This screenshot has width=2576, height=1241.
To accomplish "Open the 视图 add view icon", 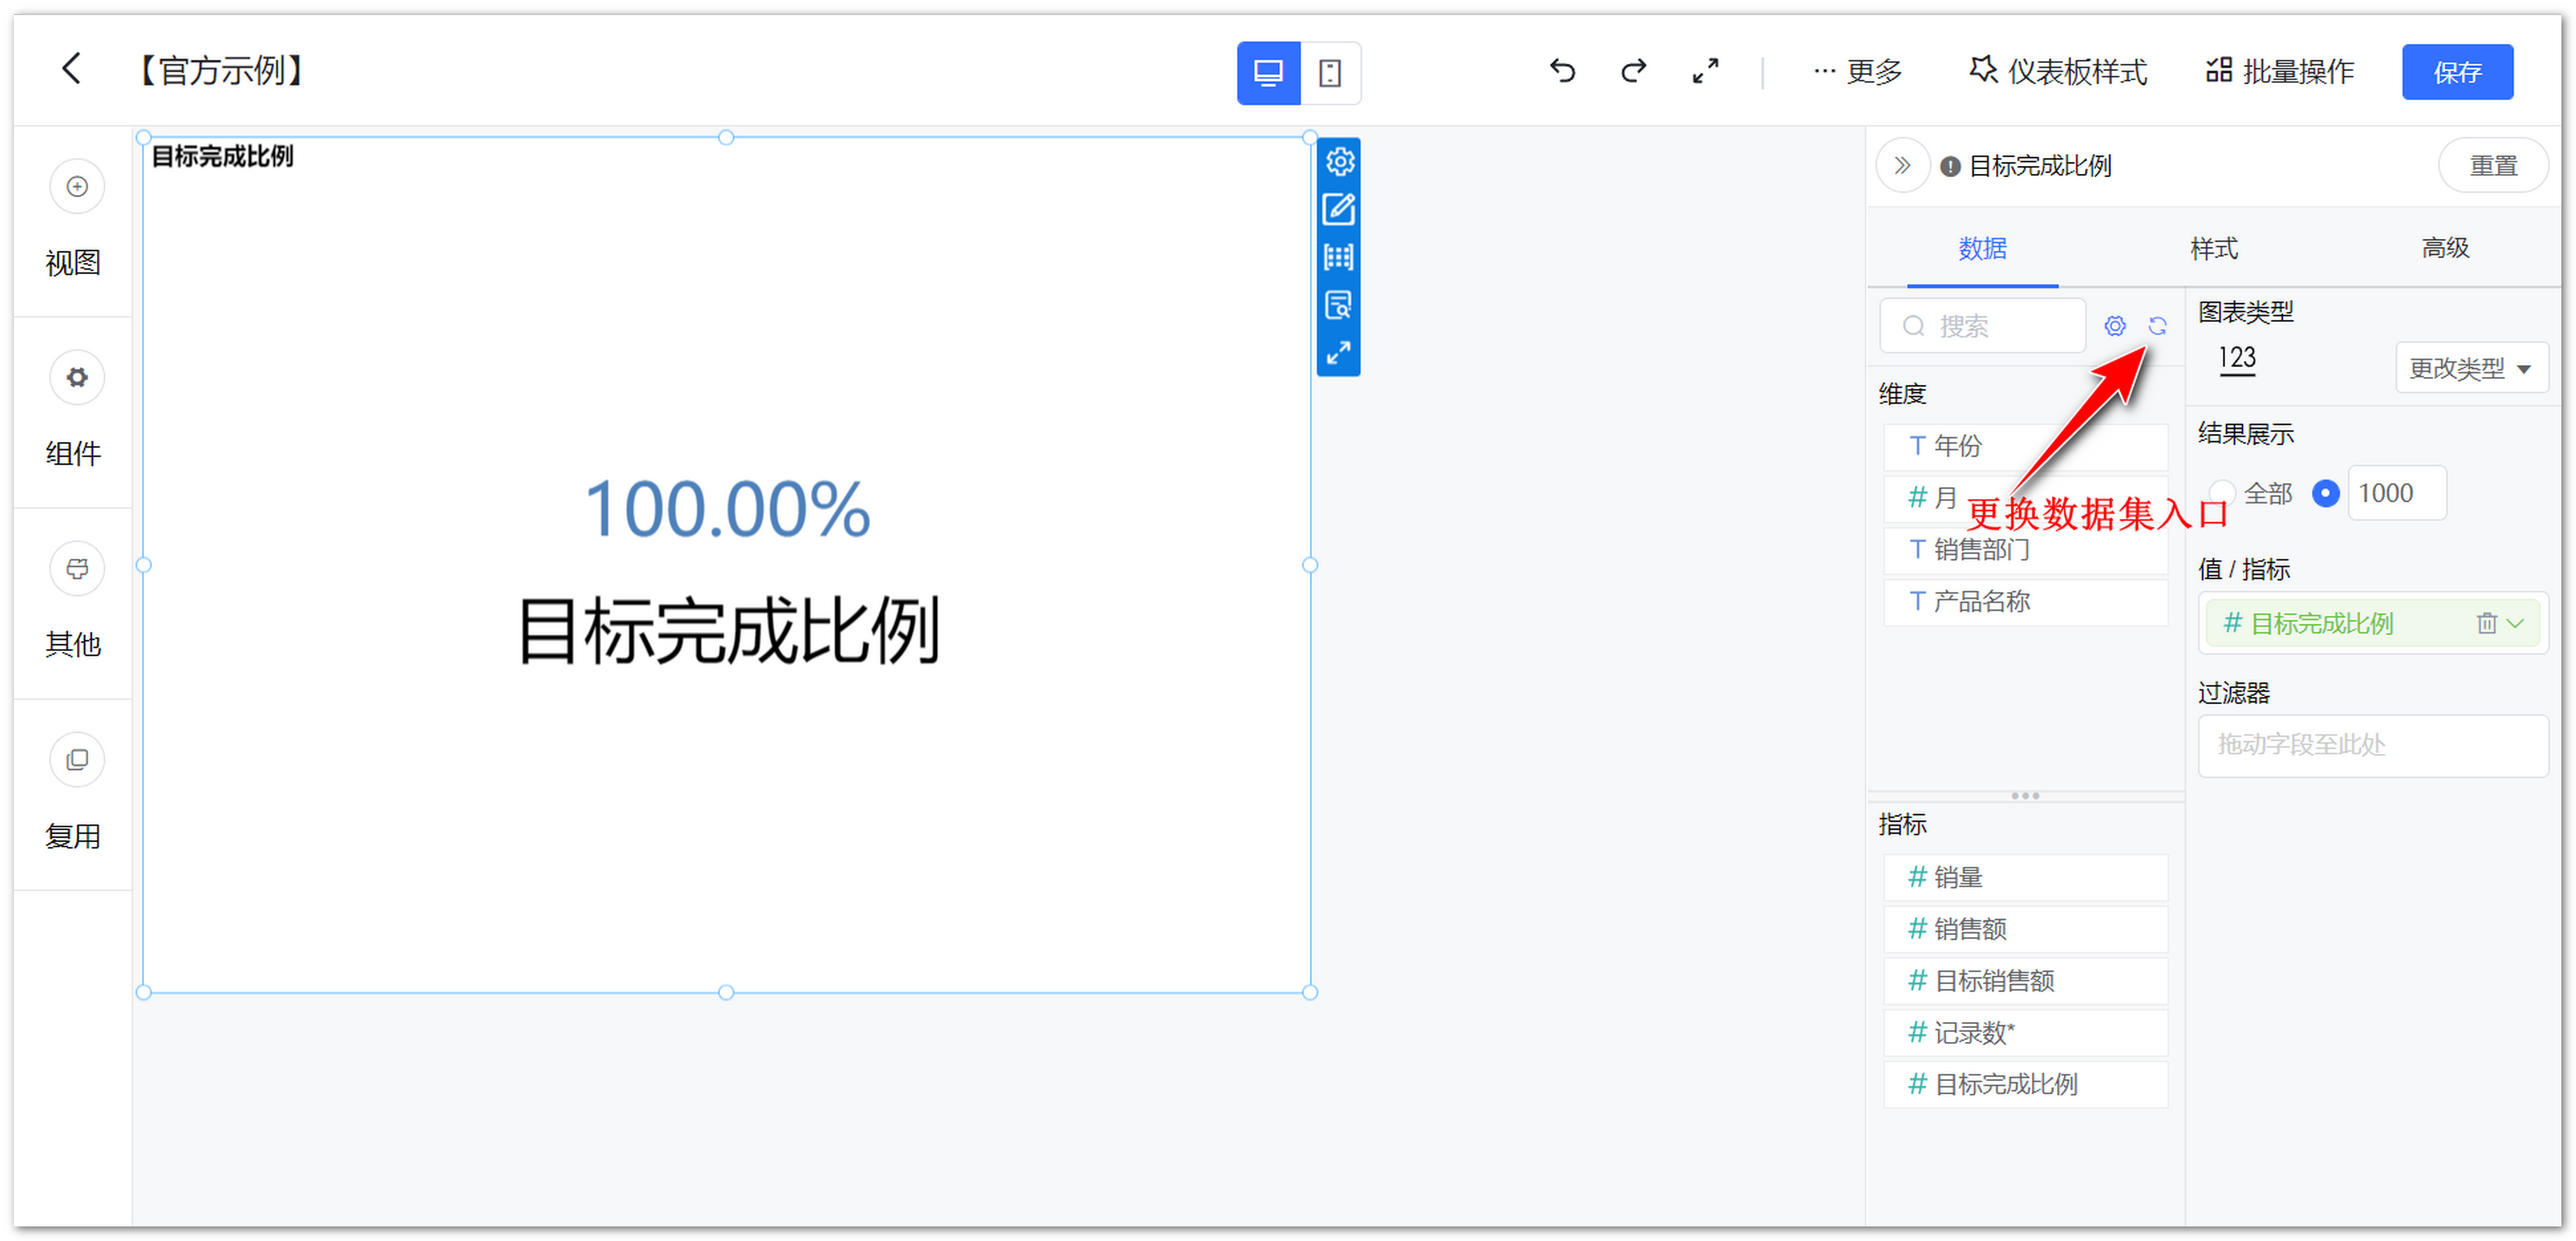I will pyautogui.click(x=77, y=187).
